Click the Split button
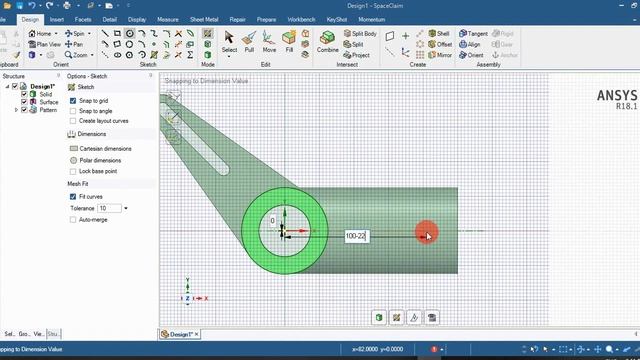Image resolution: width=640 pixels, height=360 pixels. tap(353, 44)
